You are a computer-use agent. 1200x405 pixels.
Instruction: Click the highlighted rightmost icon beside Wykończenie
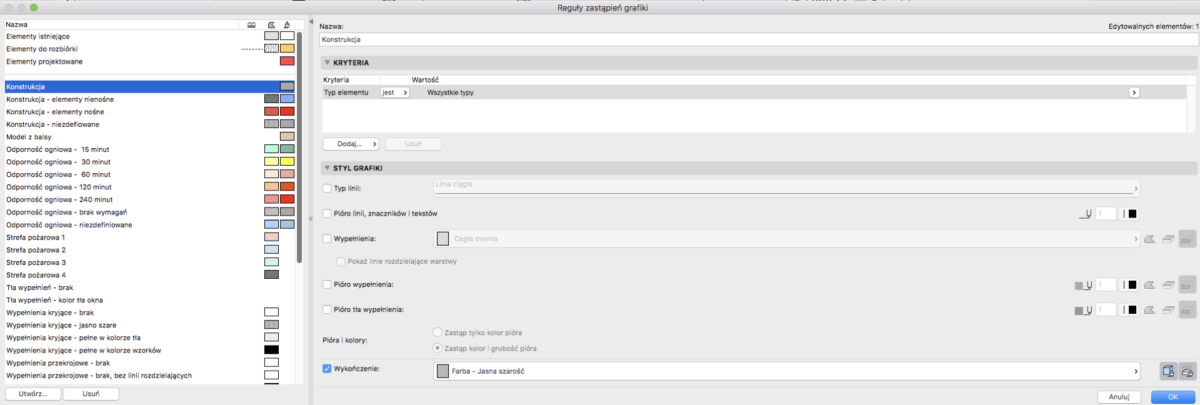tap(1187, 371)
